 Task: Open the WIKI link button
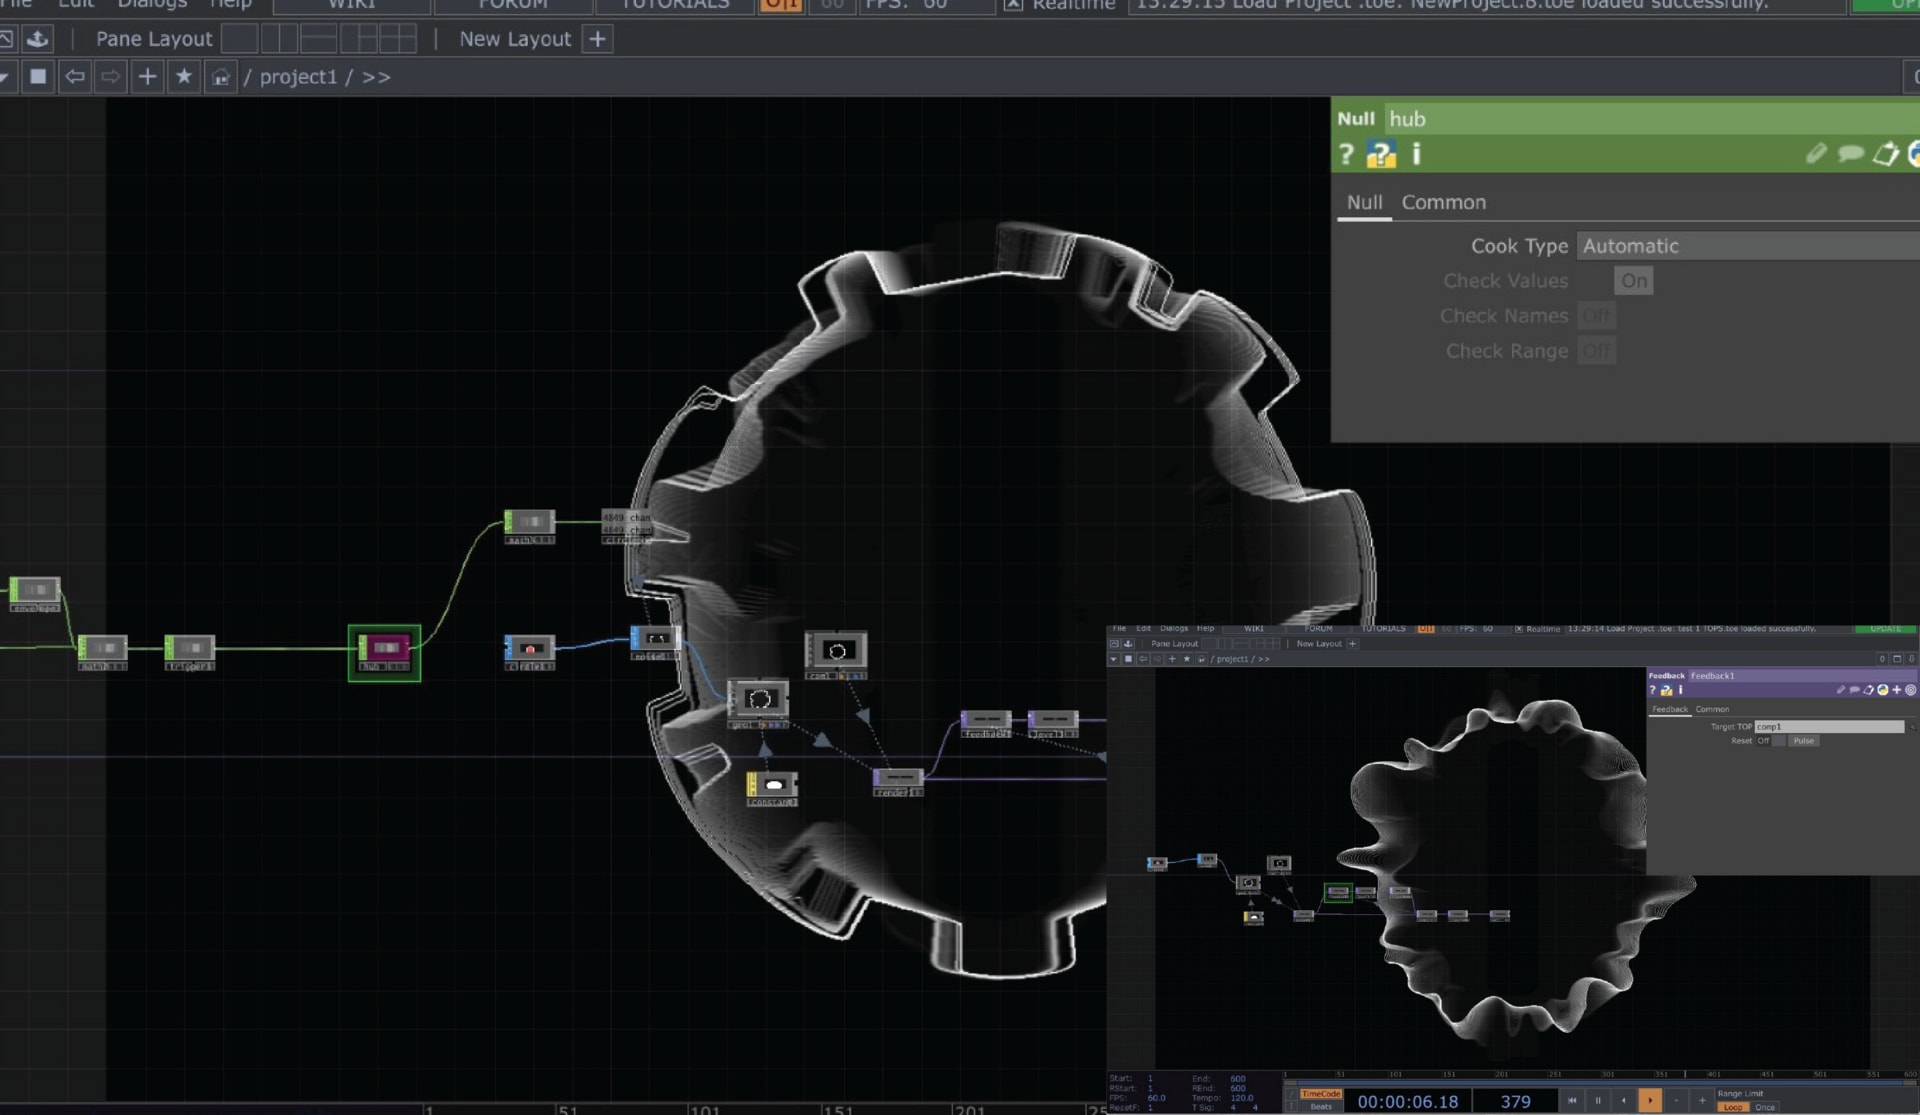[x=352, y=5]
